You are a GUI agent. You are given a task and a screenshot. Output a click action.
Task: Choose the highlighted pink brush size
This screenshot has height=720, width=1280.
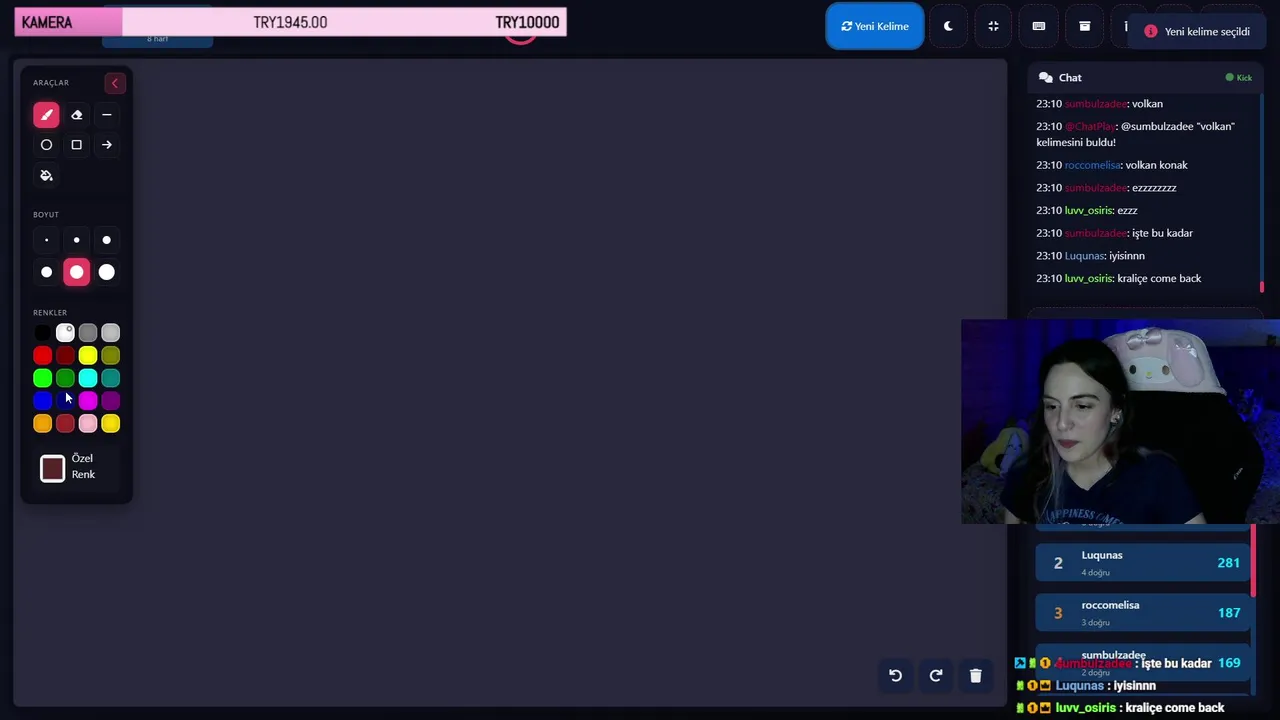(76, 272)
